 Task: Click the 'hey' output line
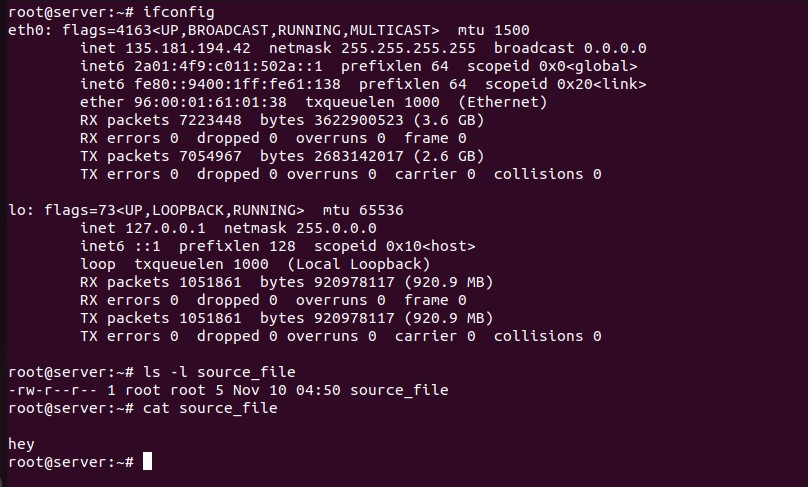22,444
